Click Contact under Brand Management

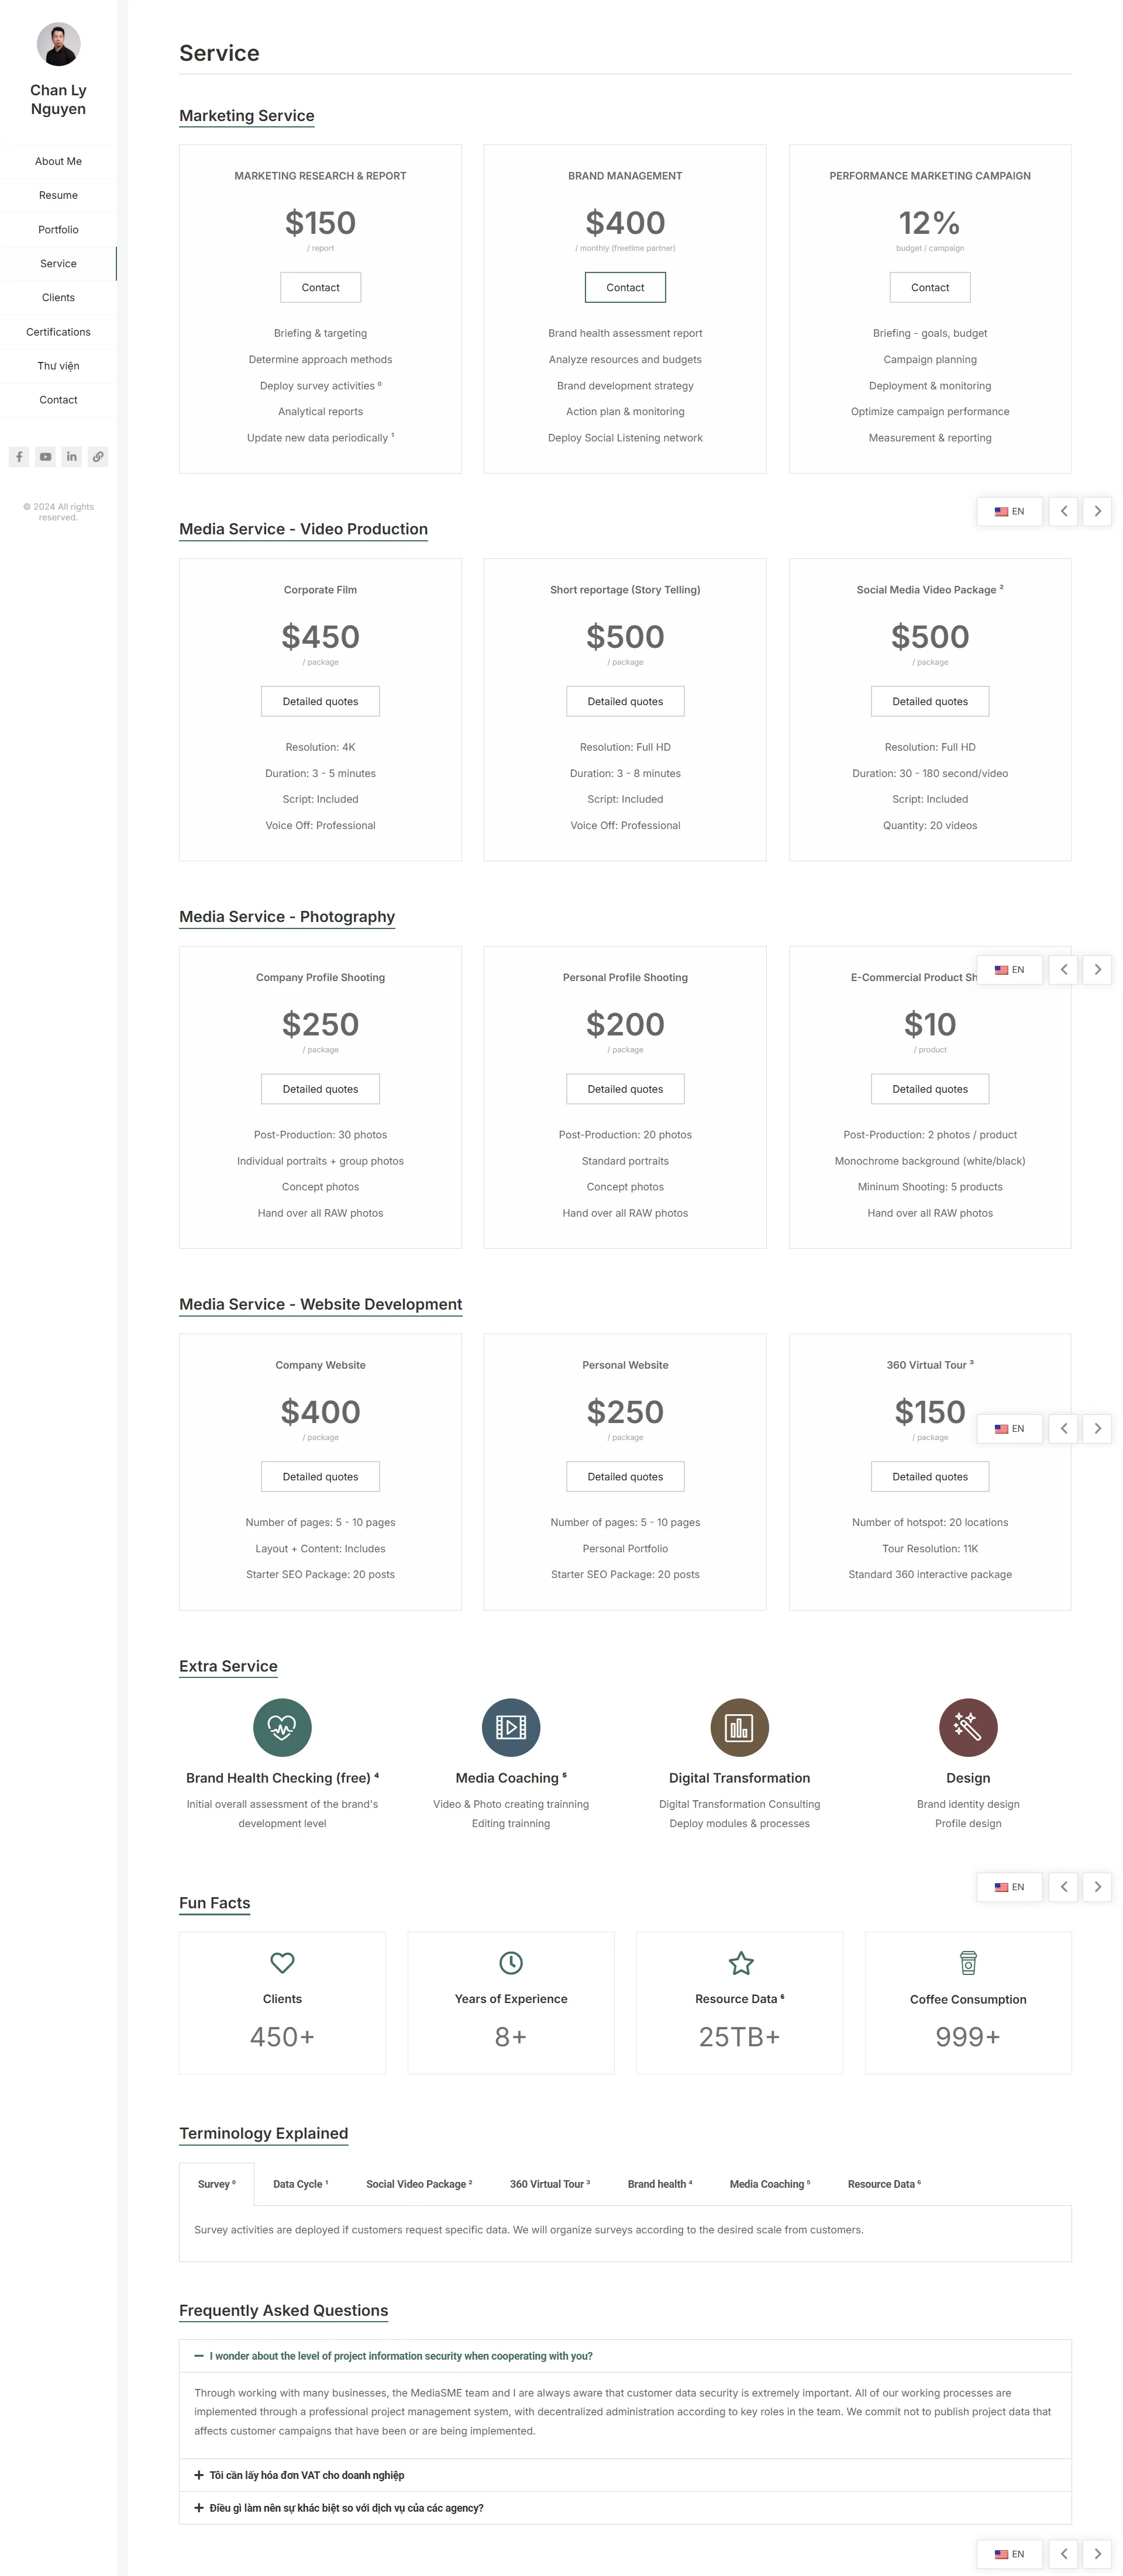tap(624, 287)
